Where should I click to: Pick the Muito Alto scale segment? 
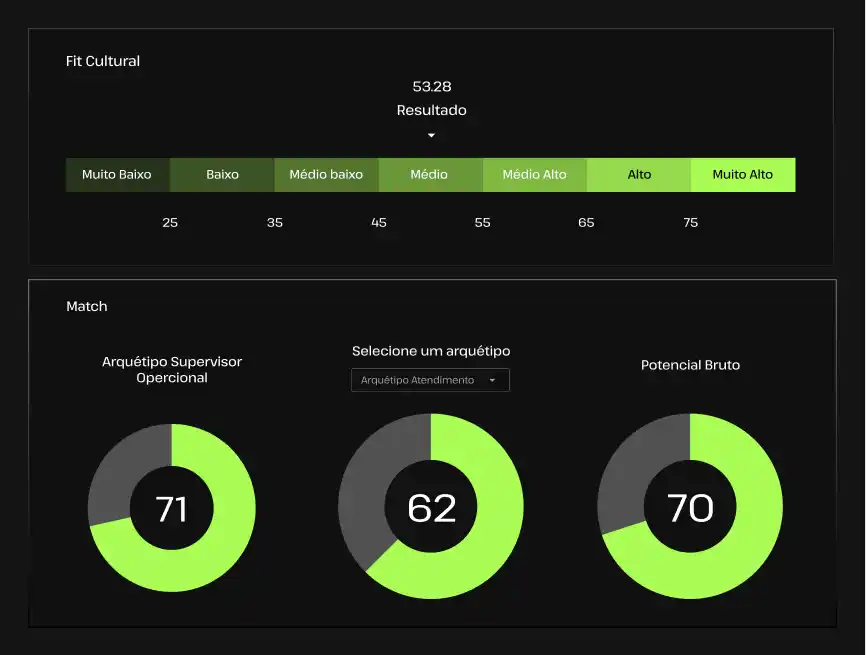tap(742, 174)
